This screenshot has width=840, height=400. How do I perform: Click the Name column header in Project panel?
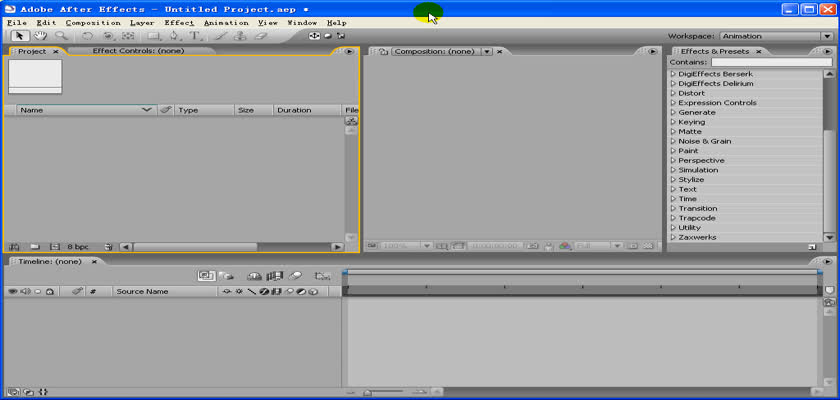[x=86, y=110]
